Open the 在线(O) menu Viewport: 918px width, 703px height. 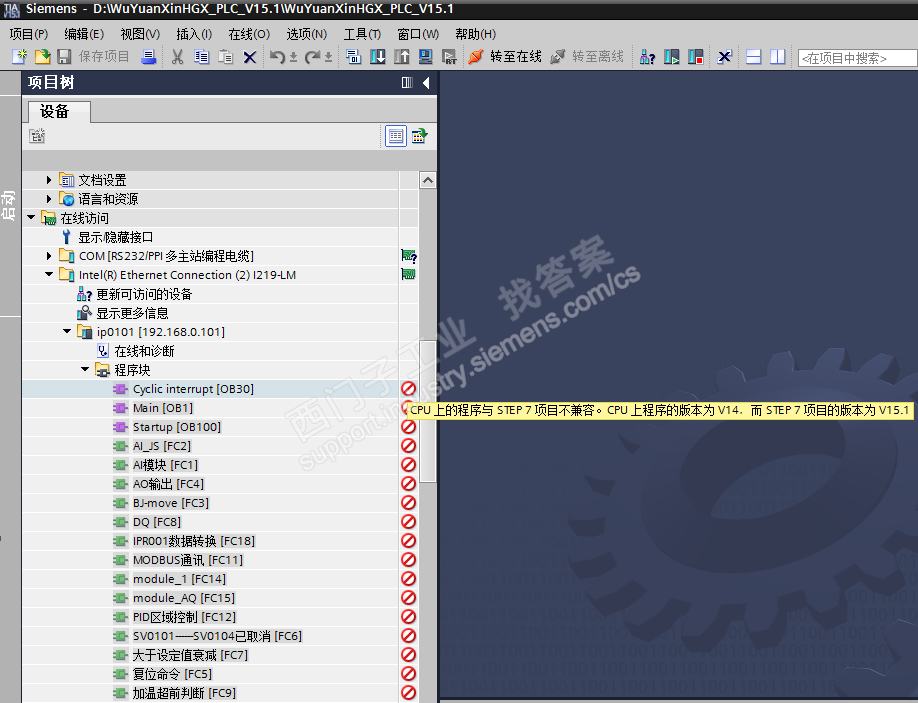[x=249, y=34]
